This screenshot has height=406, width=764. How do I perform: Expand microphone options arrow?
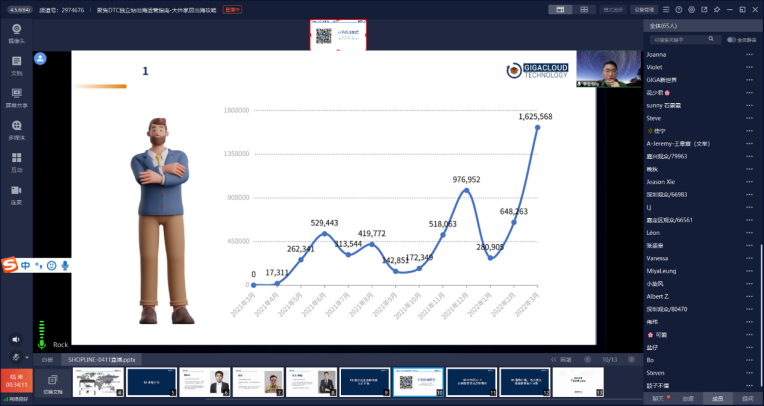(27, 357)
